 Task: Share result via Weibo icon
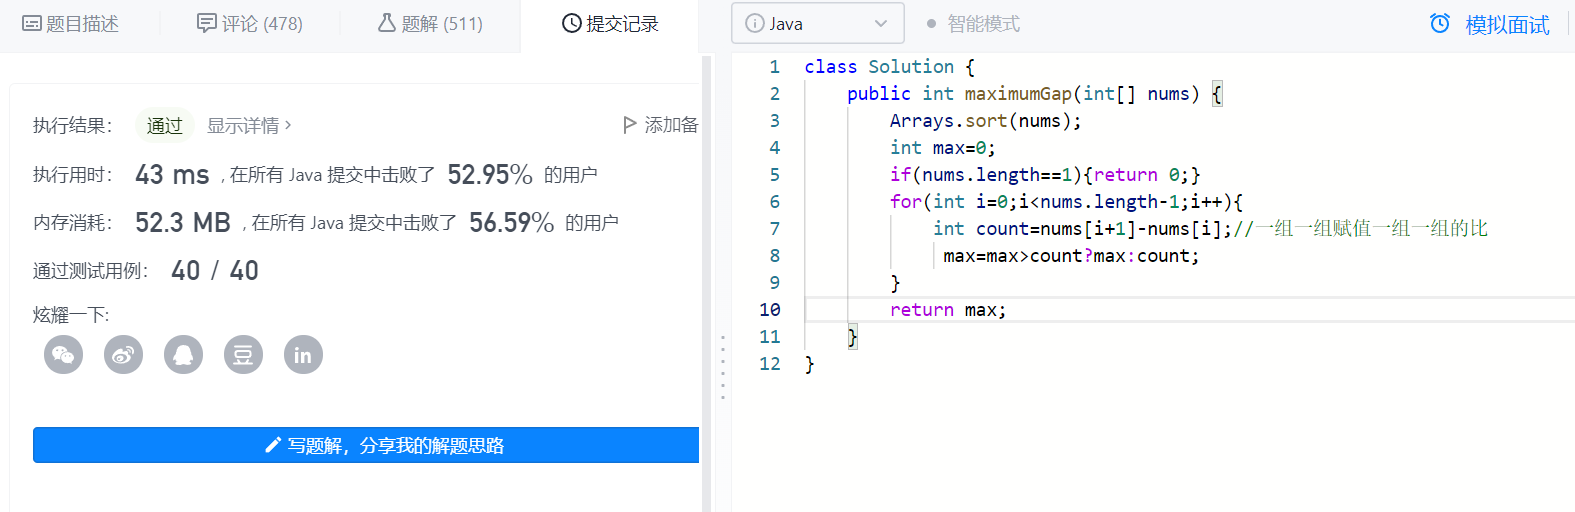coord(123,355)
